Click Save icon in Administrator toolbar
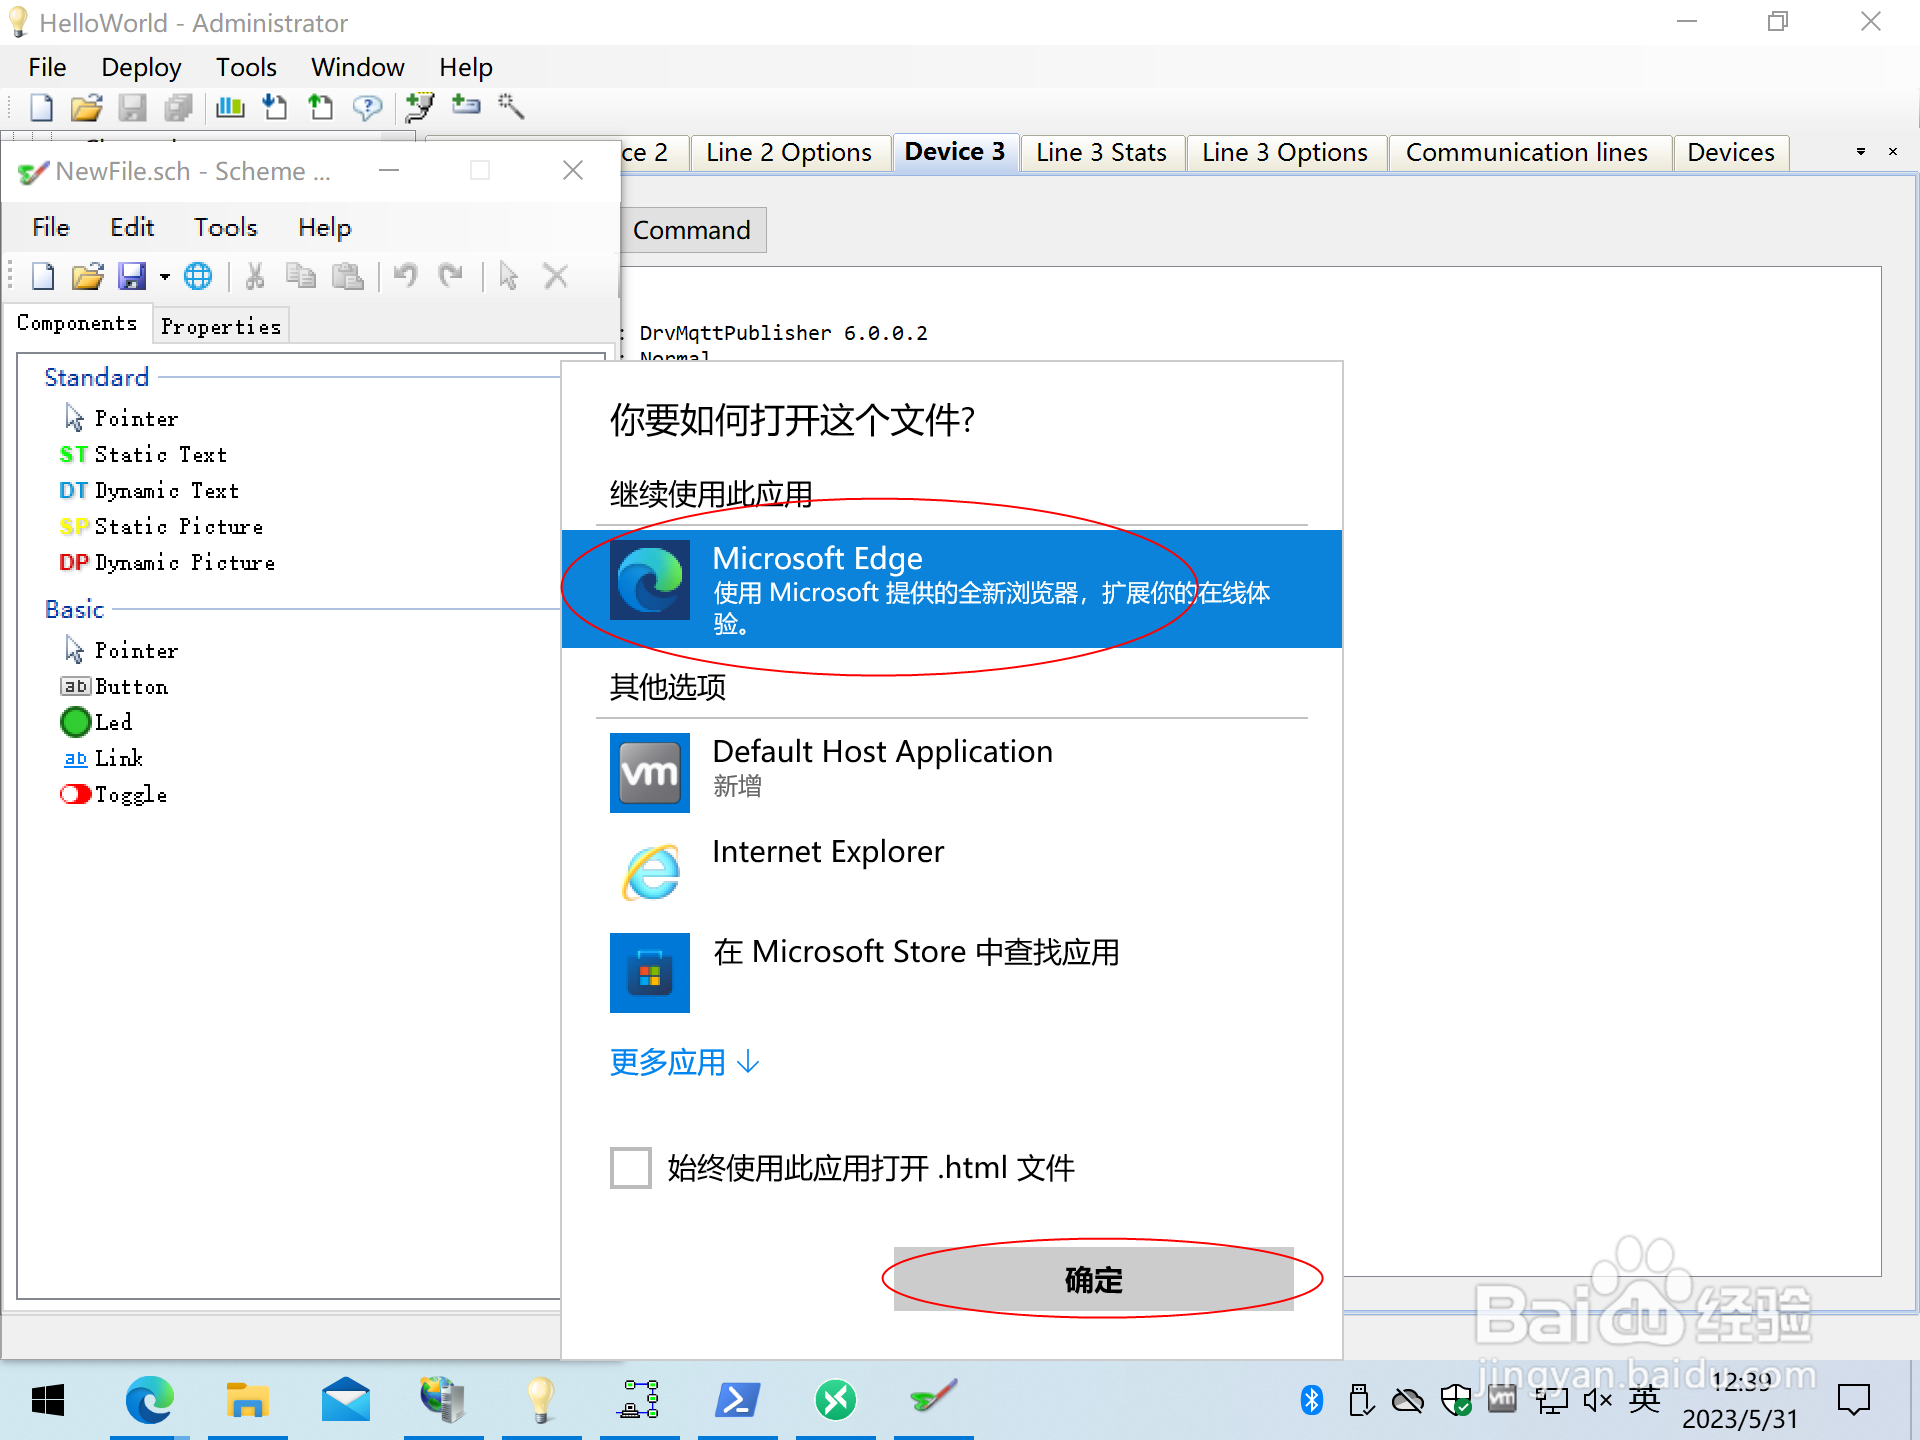This screenshot has width=1920, height=1440. (x=132, y=107)
